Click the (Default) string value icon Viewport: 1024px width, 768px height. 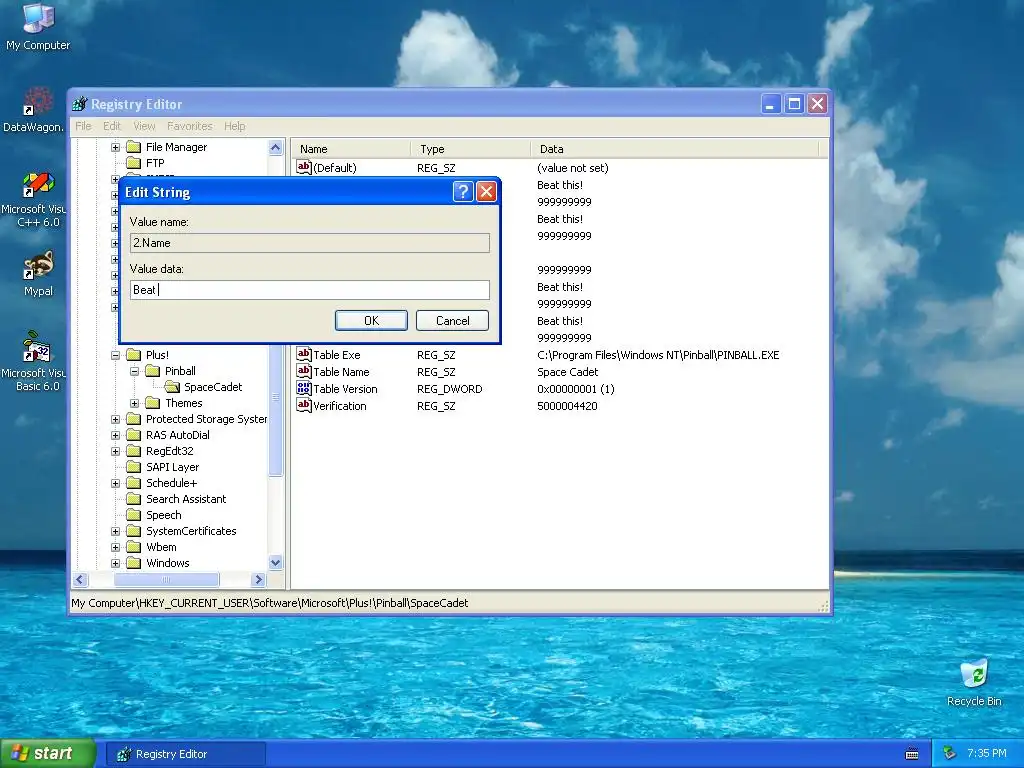coord(304,167)
